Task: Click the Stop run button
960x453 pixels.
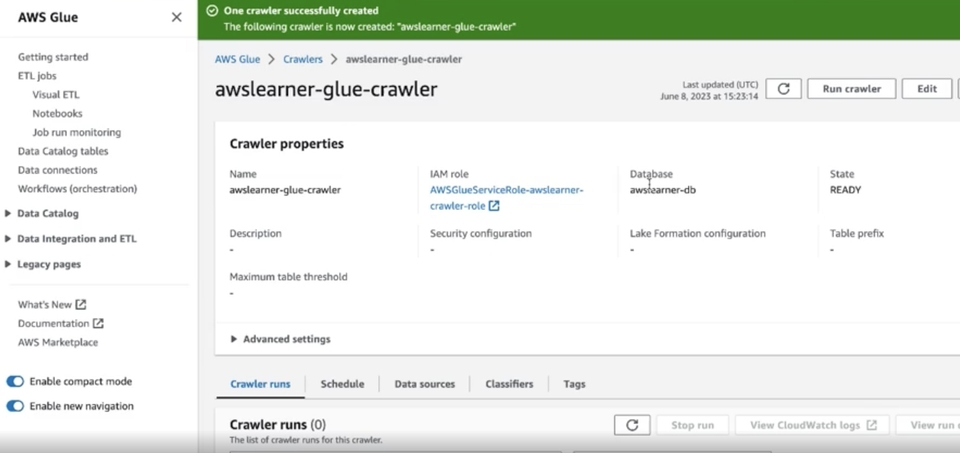Action: pyautogui.click(x=692, y=425)
